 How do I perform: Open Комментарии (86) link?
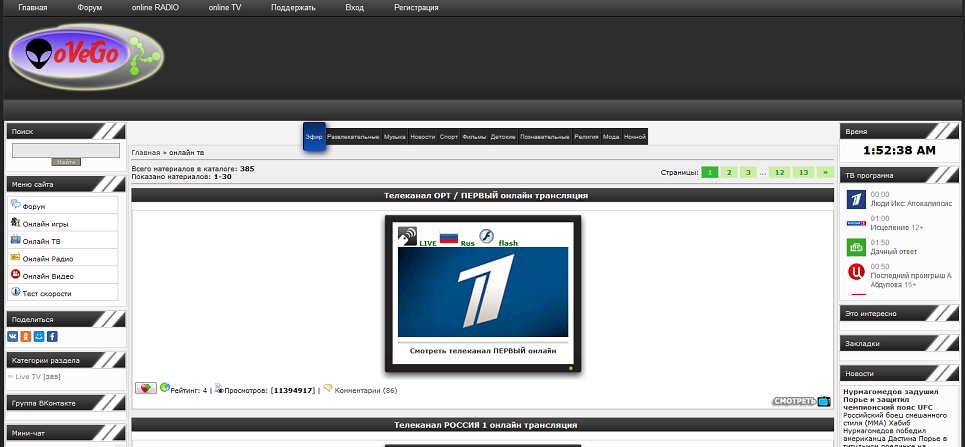(x=366, y=390)
